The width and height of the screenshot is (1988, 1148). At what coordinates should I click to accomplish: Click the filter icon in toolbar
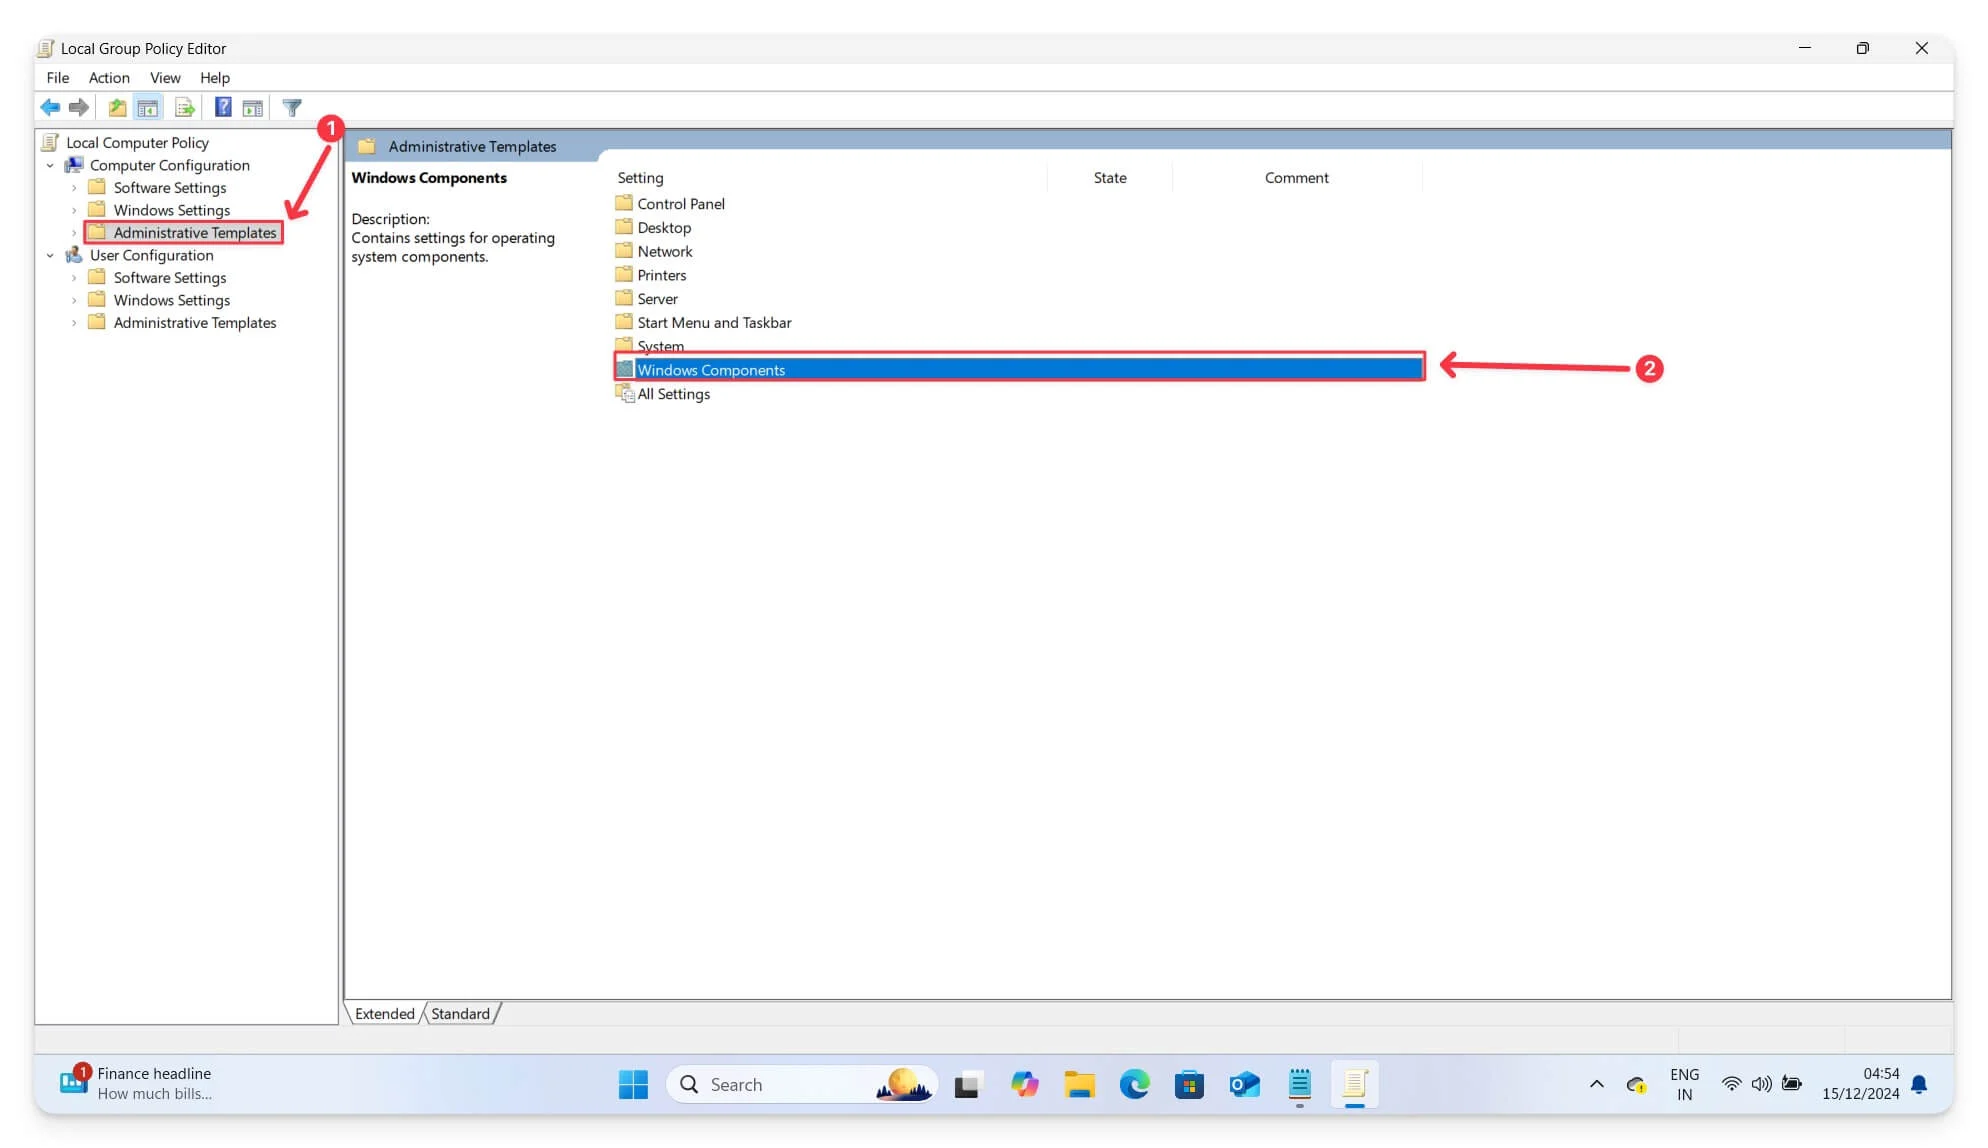292,107
